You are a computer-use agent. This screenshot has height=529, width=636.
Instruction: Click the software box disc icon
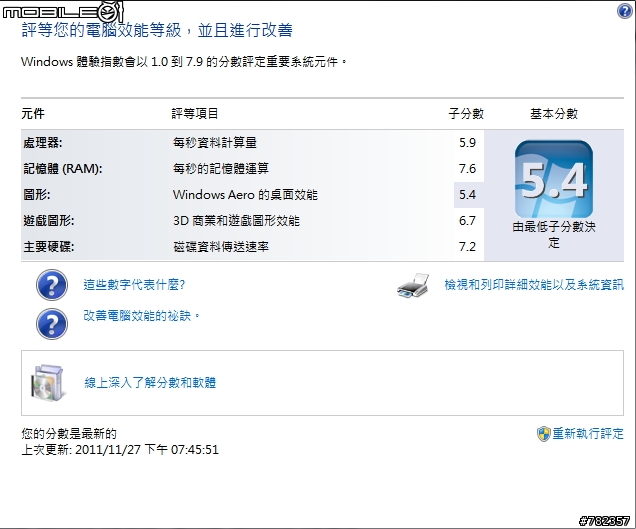(x=48, y=383)
